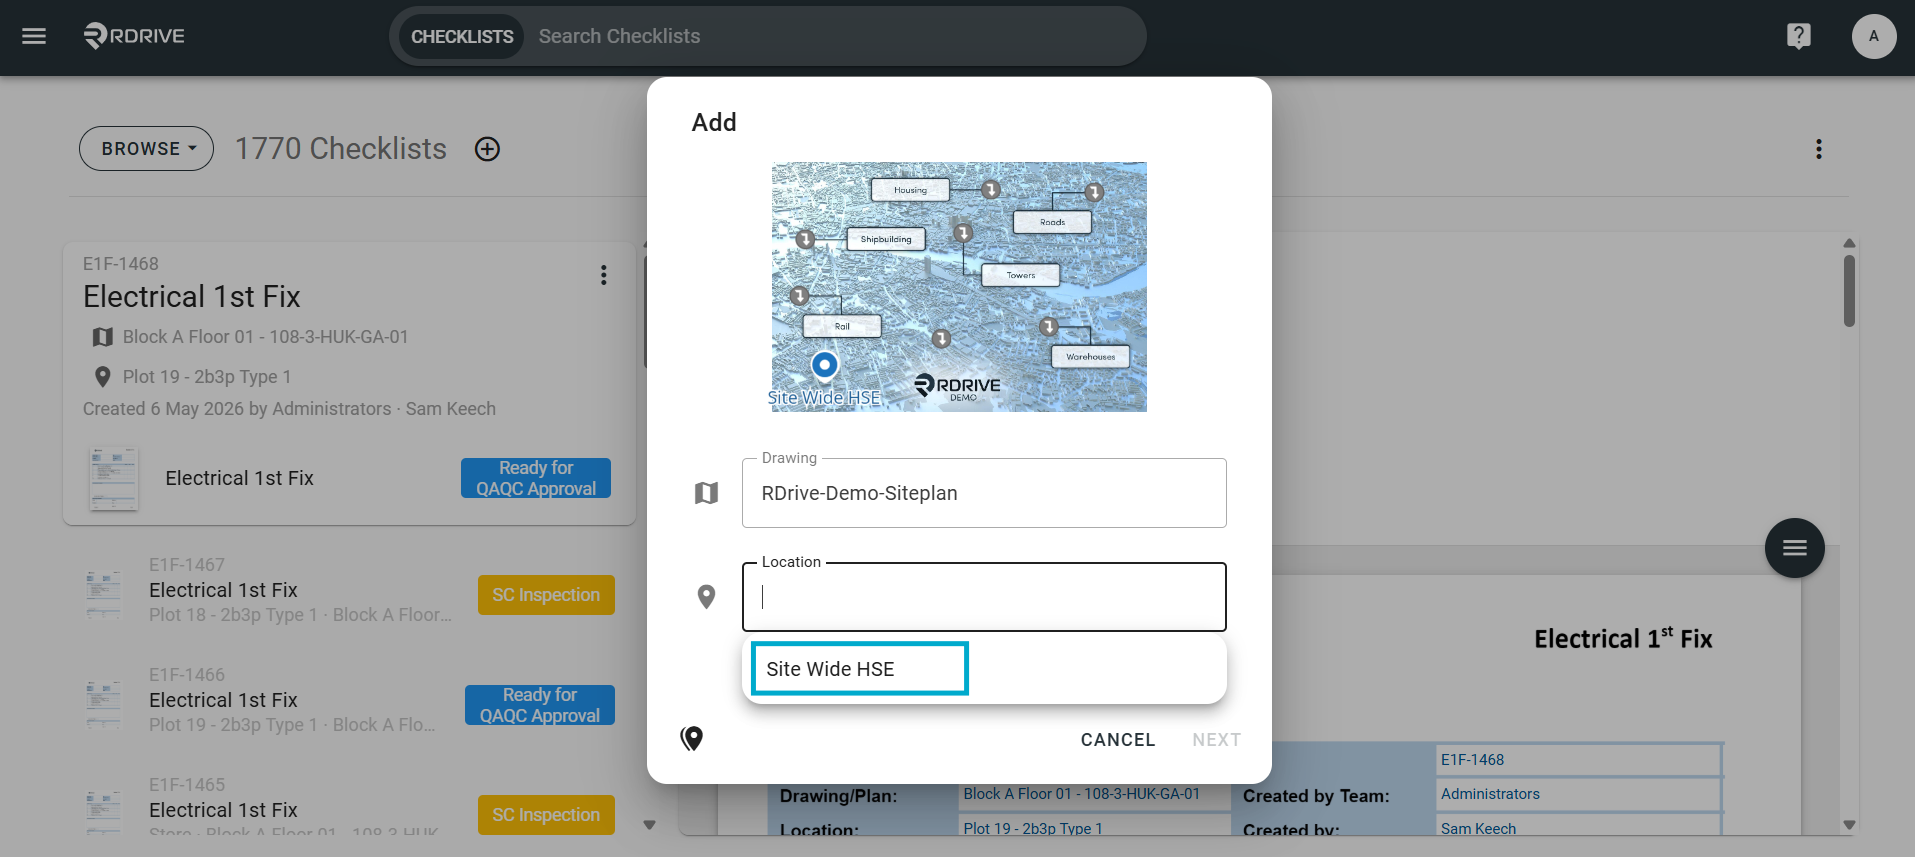Expand the BROWSE dropdown
1915x857 pixels.
(x=147, y=149)
